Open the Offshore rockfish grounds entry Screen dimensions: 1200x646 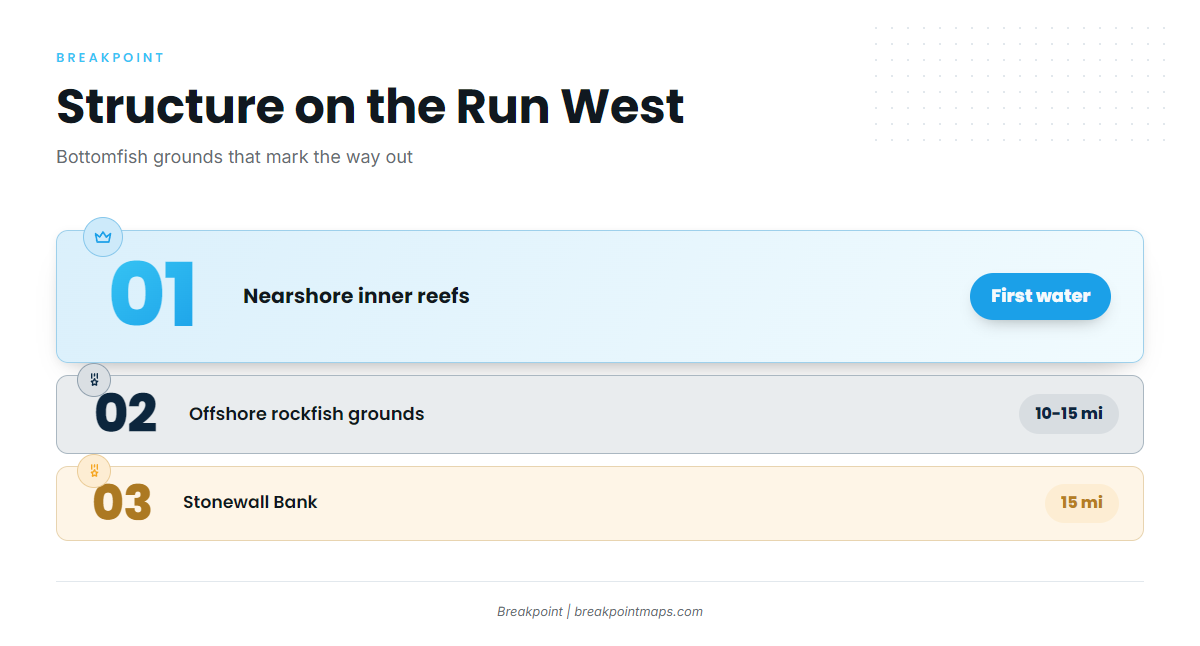[307, 414]
